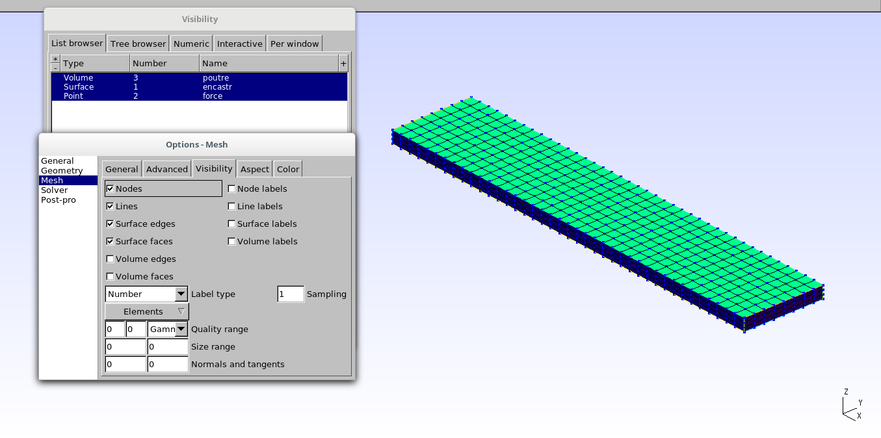Click the '*' select-all button beside Type
Viewport: 881px width, 438px height.
55,59
